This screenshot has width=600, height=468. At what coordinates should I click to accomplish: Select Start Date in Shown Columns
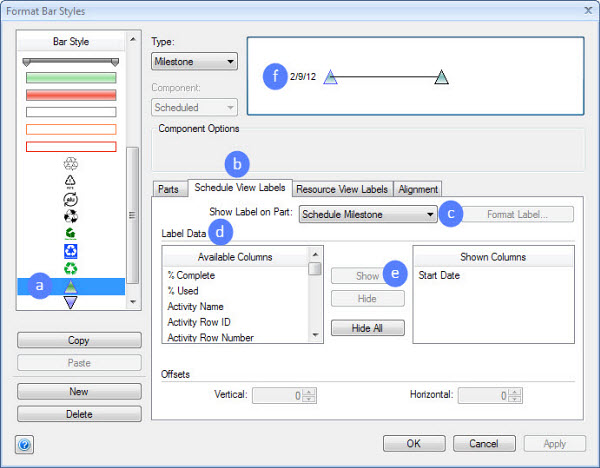(439, 275)
